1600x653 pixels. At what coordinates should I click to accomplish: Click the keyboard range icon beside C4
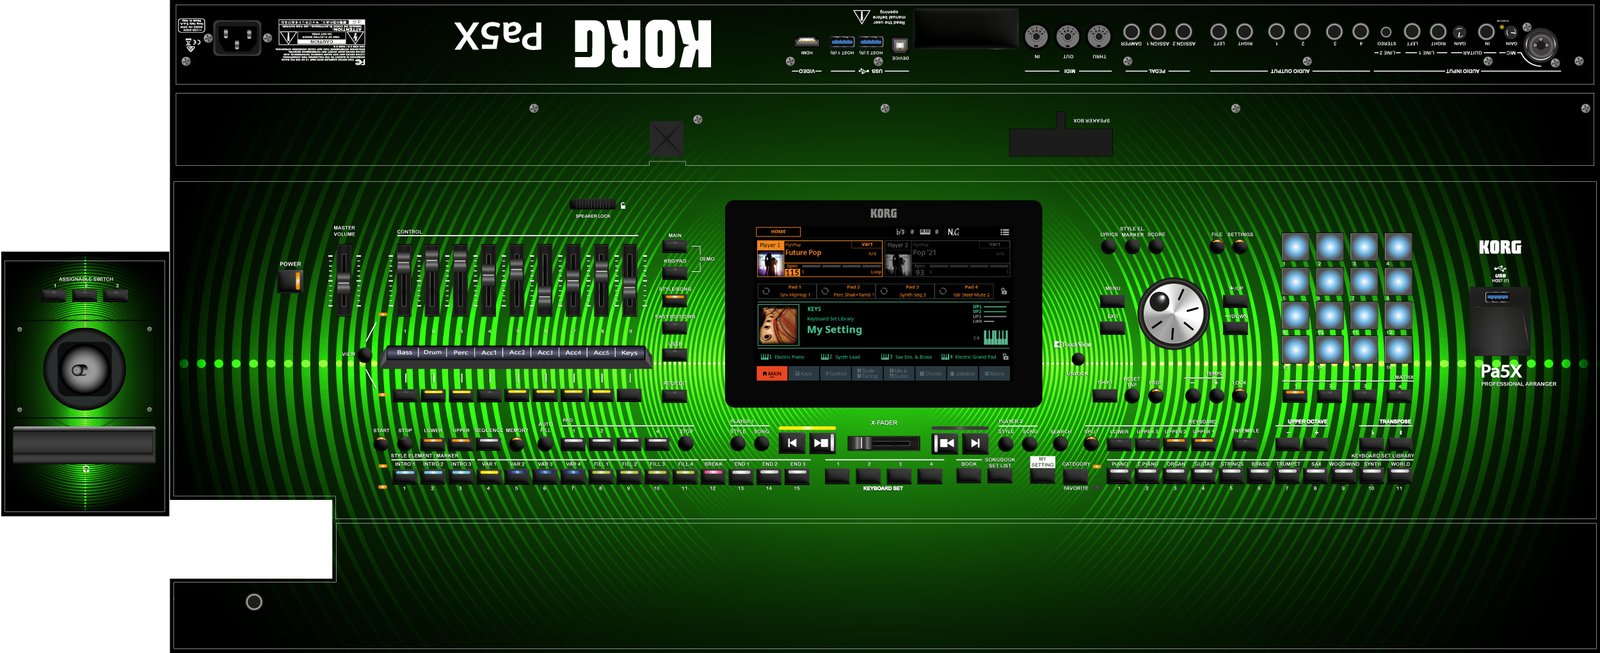[x=995, y=338]
